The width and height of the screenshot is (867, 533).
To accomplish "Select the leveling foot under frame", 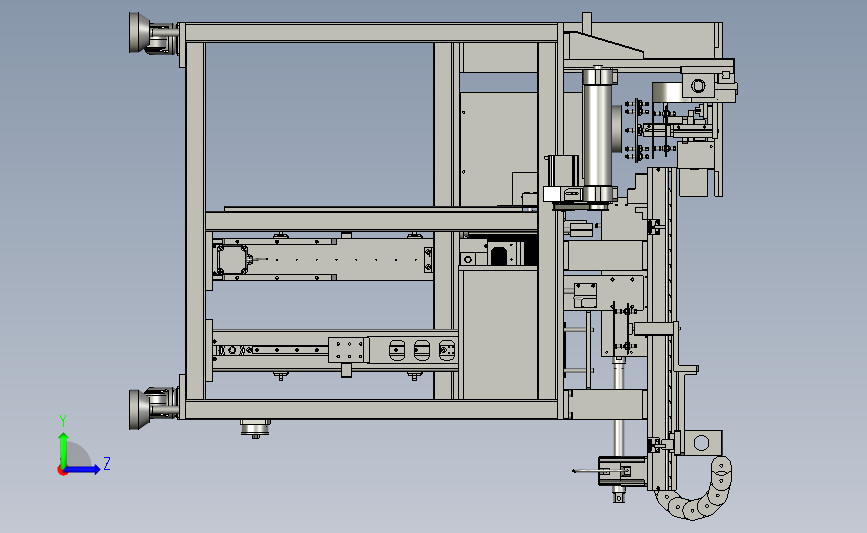I will pos(255,428).
